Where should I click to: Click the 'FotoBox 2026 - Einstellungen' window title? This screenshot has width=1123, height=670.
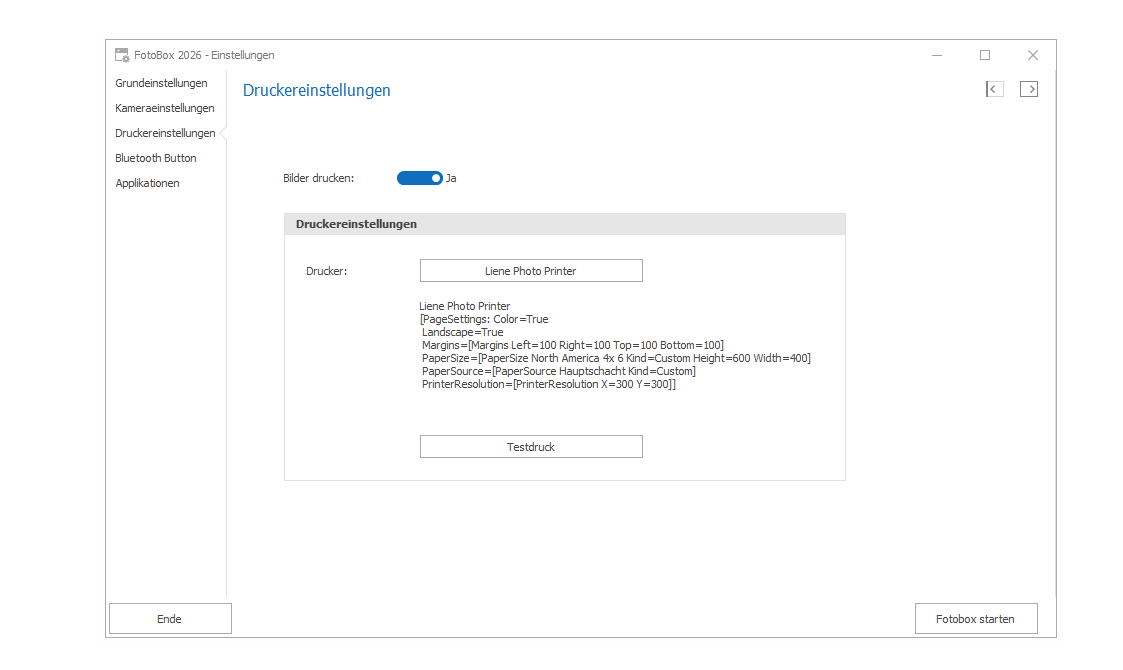point(204,55)
